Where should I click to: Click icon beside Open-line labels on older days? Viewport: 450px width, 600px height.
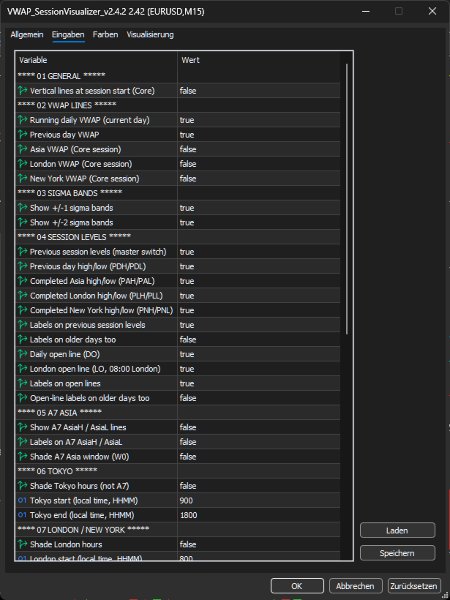coord(23,398)
